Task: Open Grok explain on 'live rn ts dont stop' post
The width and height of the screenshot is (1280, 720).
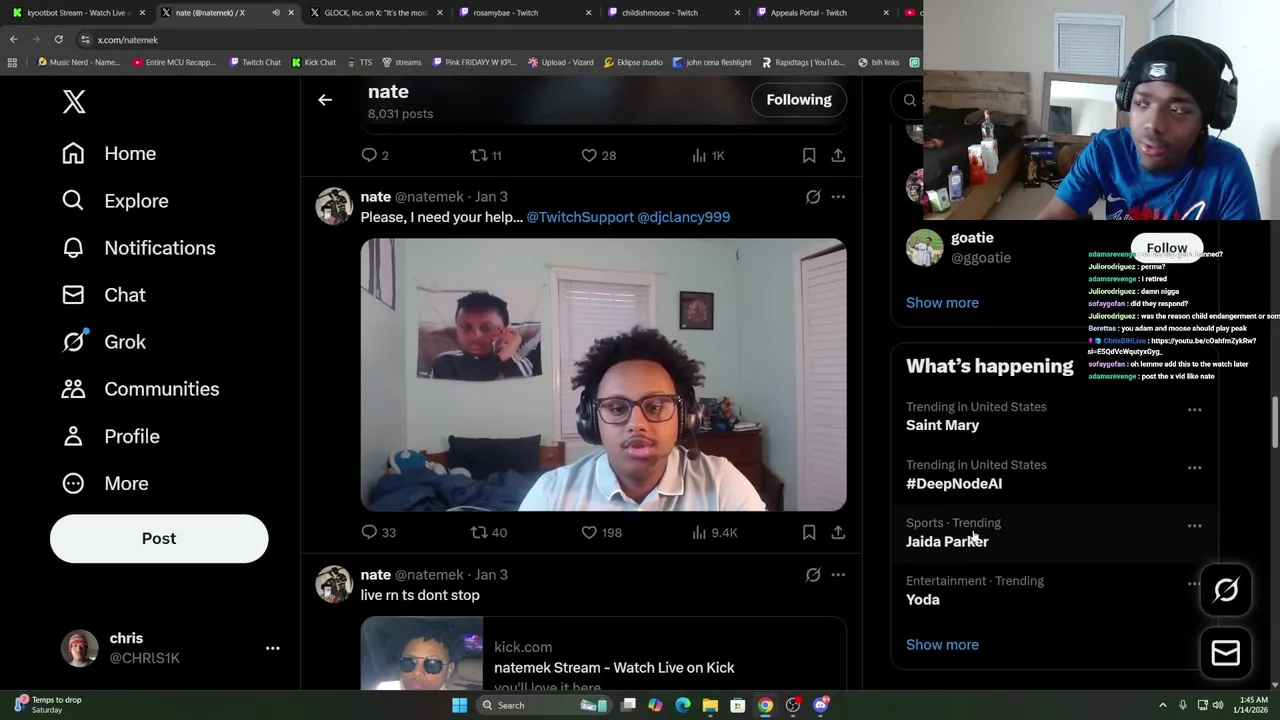Action: click(x=813, y=575)
